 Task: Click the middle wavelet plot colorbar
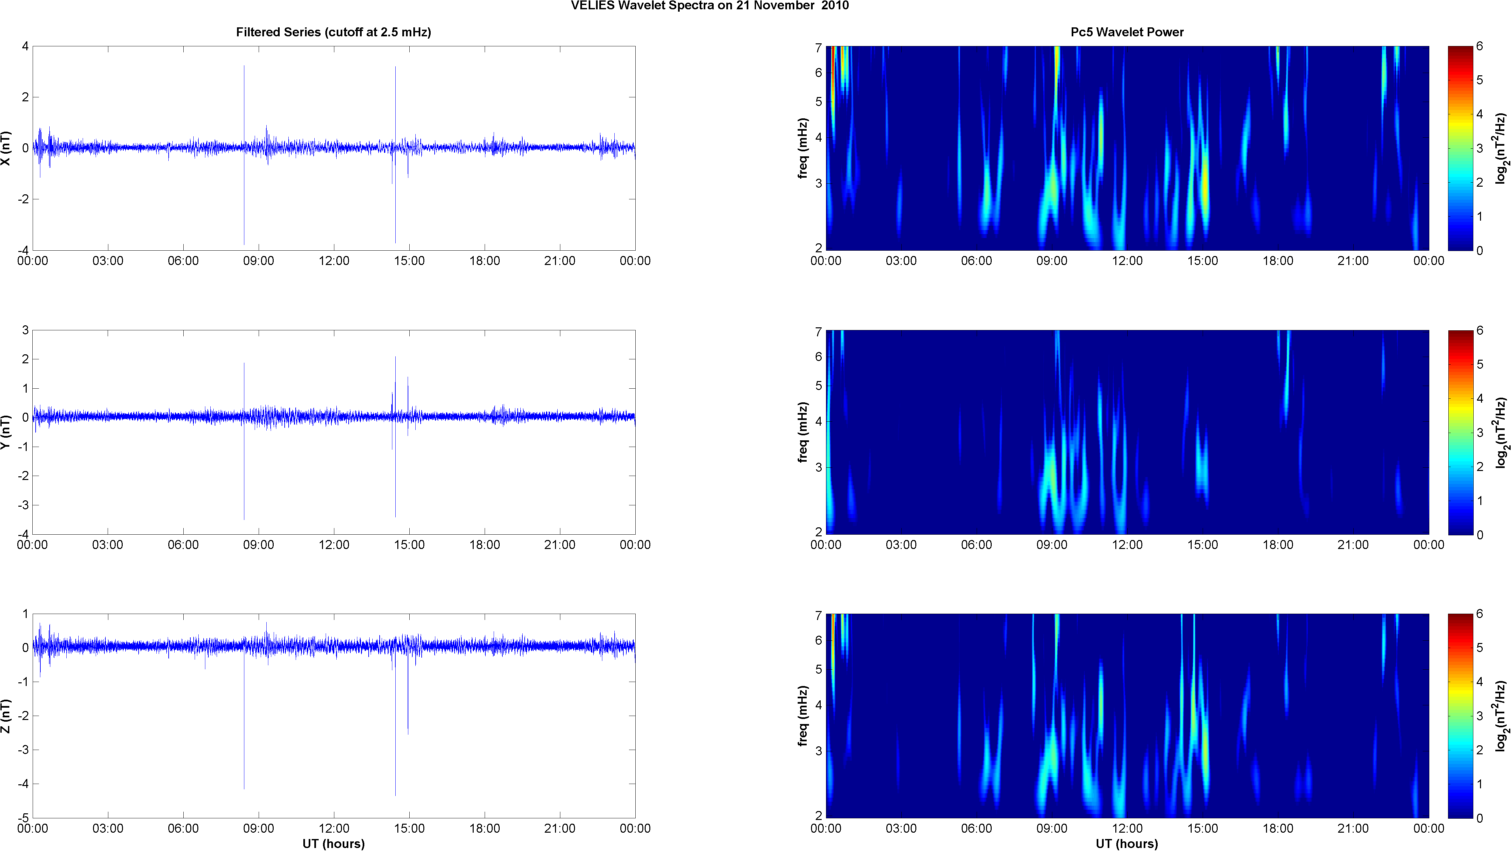(1460, 432)
